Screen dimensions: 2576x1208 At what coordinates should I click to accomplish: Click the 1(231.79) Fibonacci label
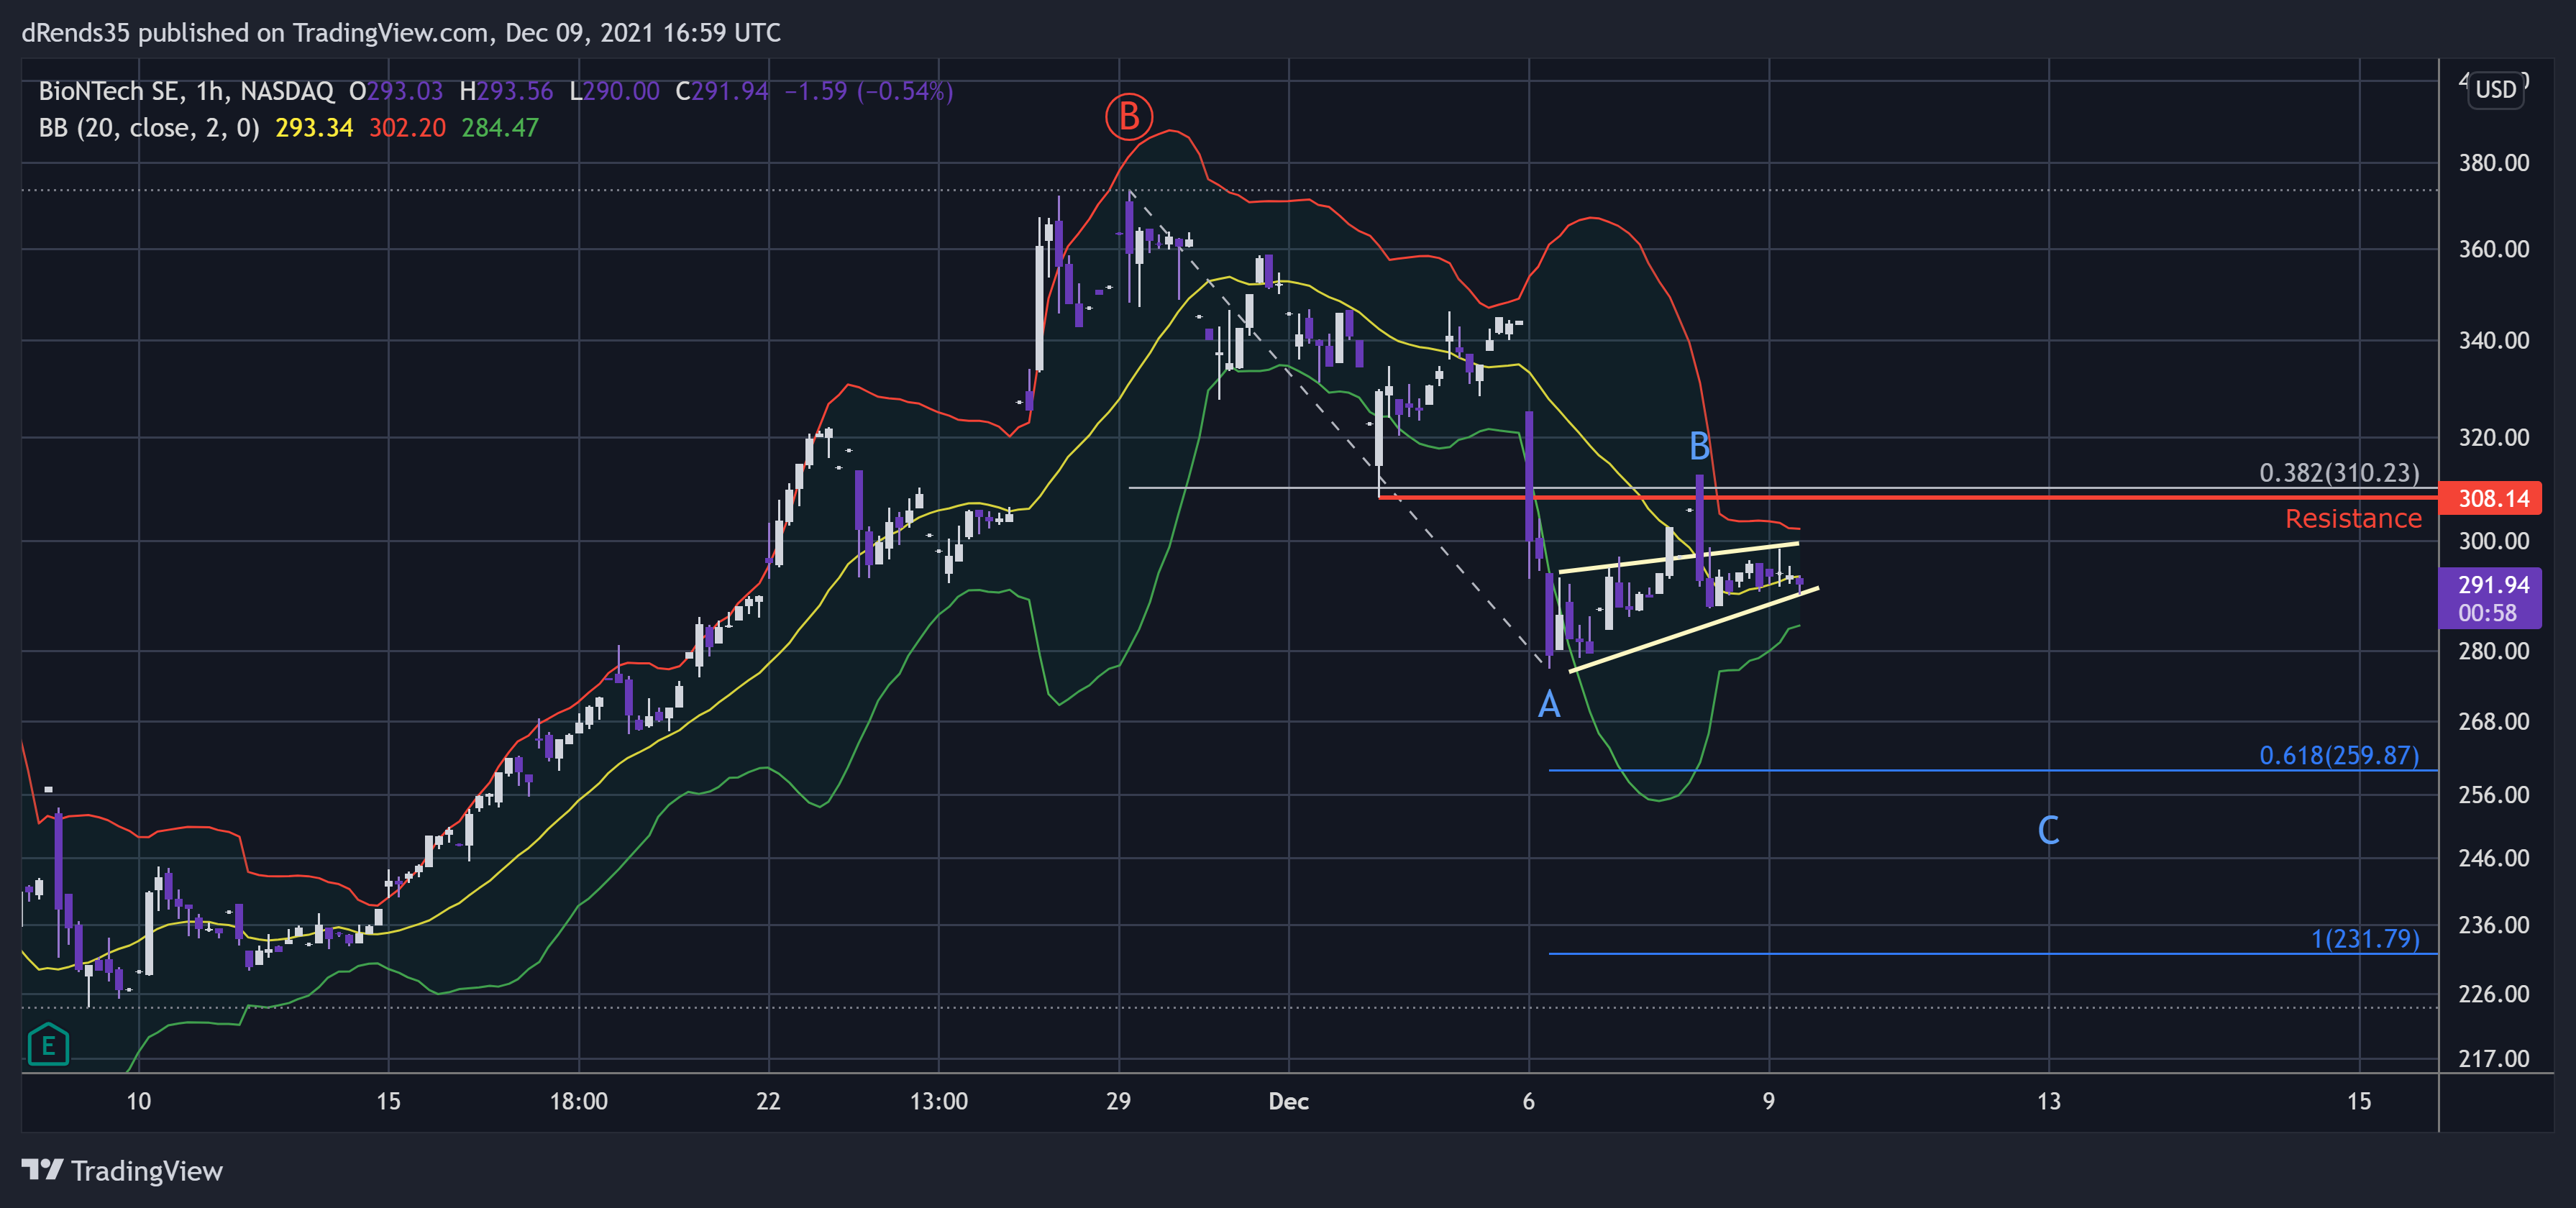[2364, 938]
